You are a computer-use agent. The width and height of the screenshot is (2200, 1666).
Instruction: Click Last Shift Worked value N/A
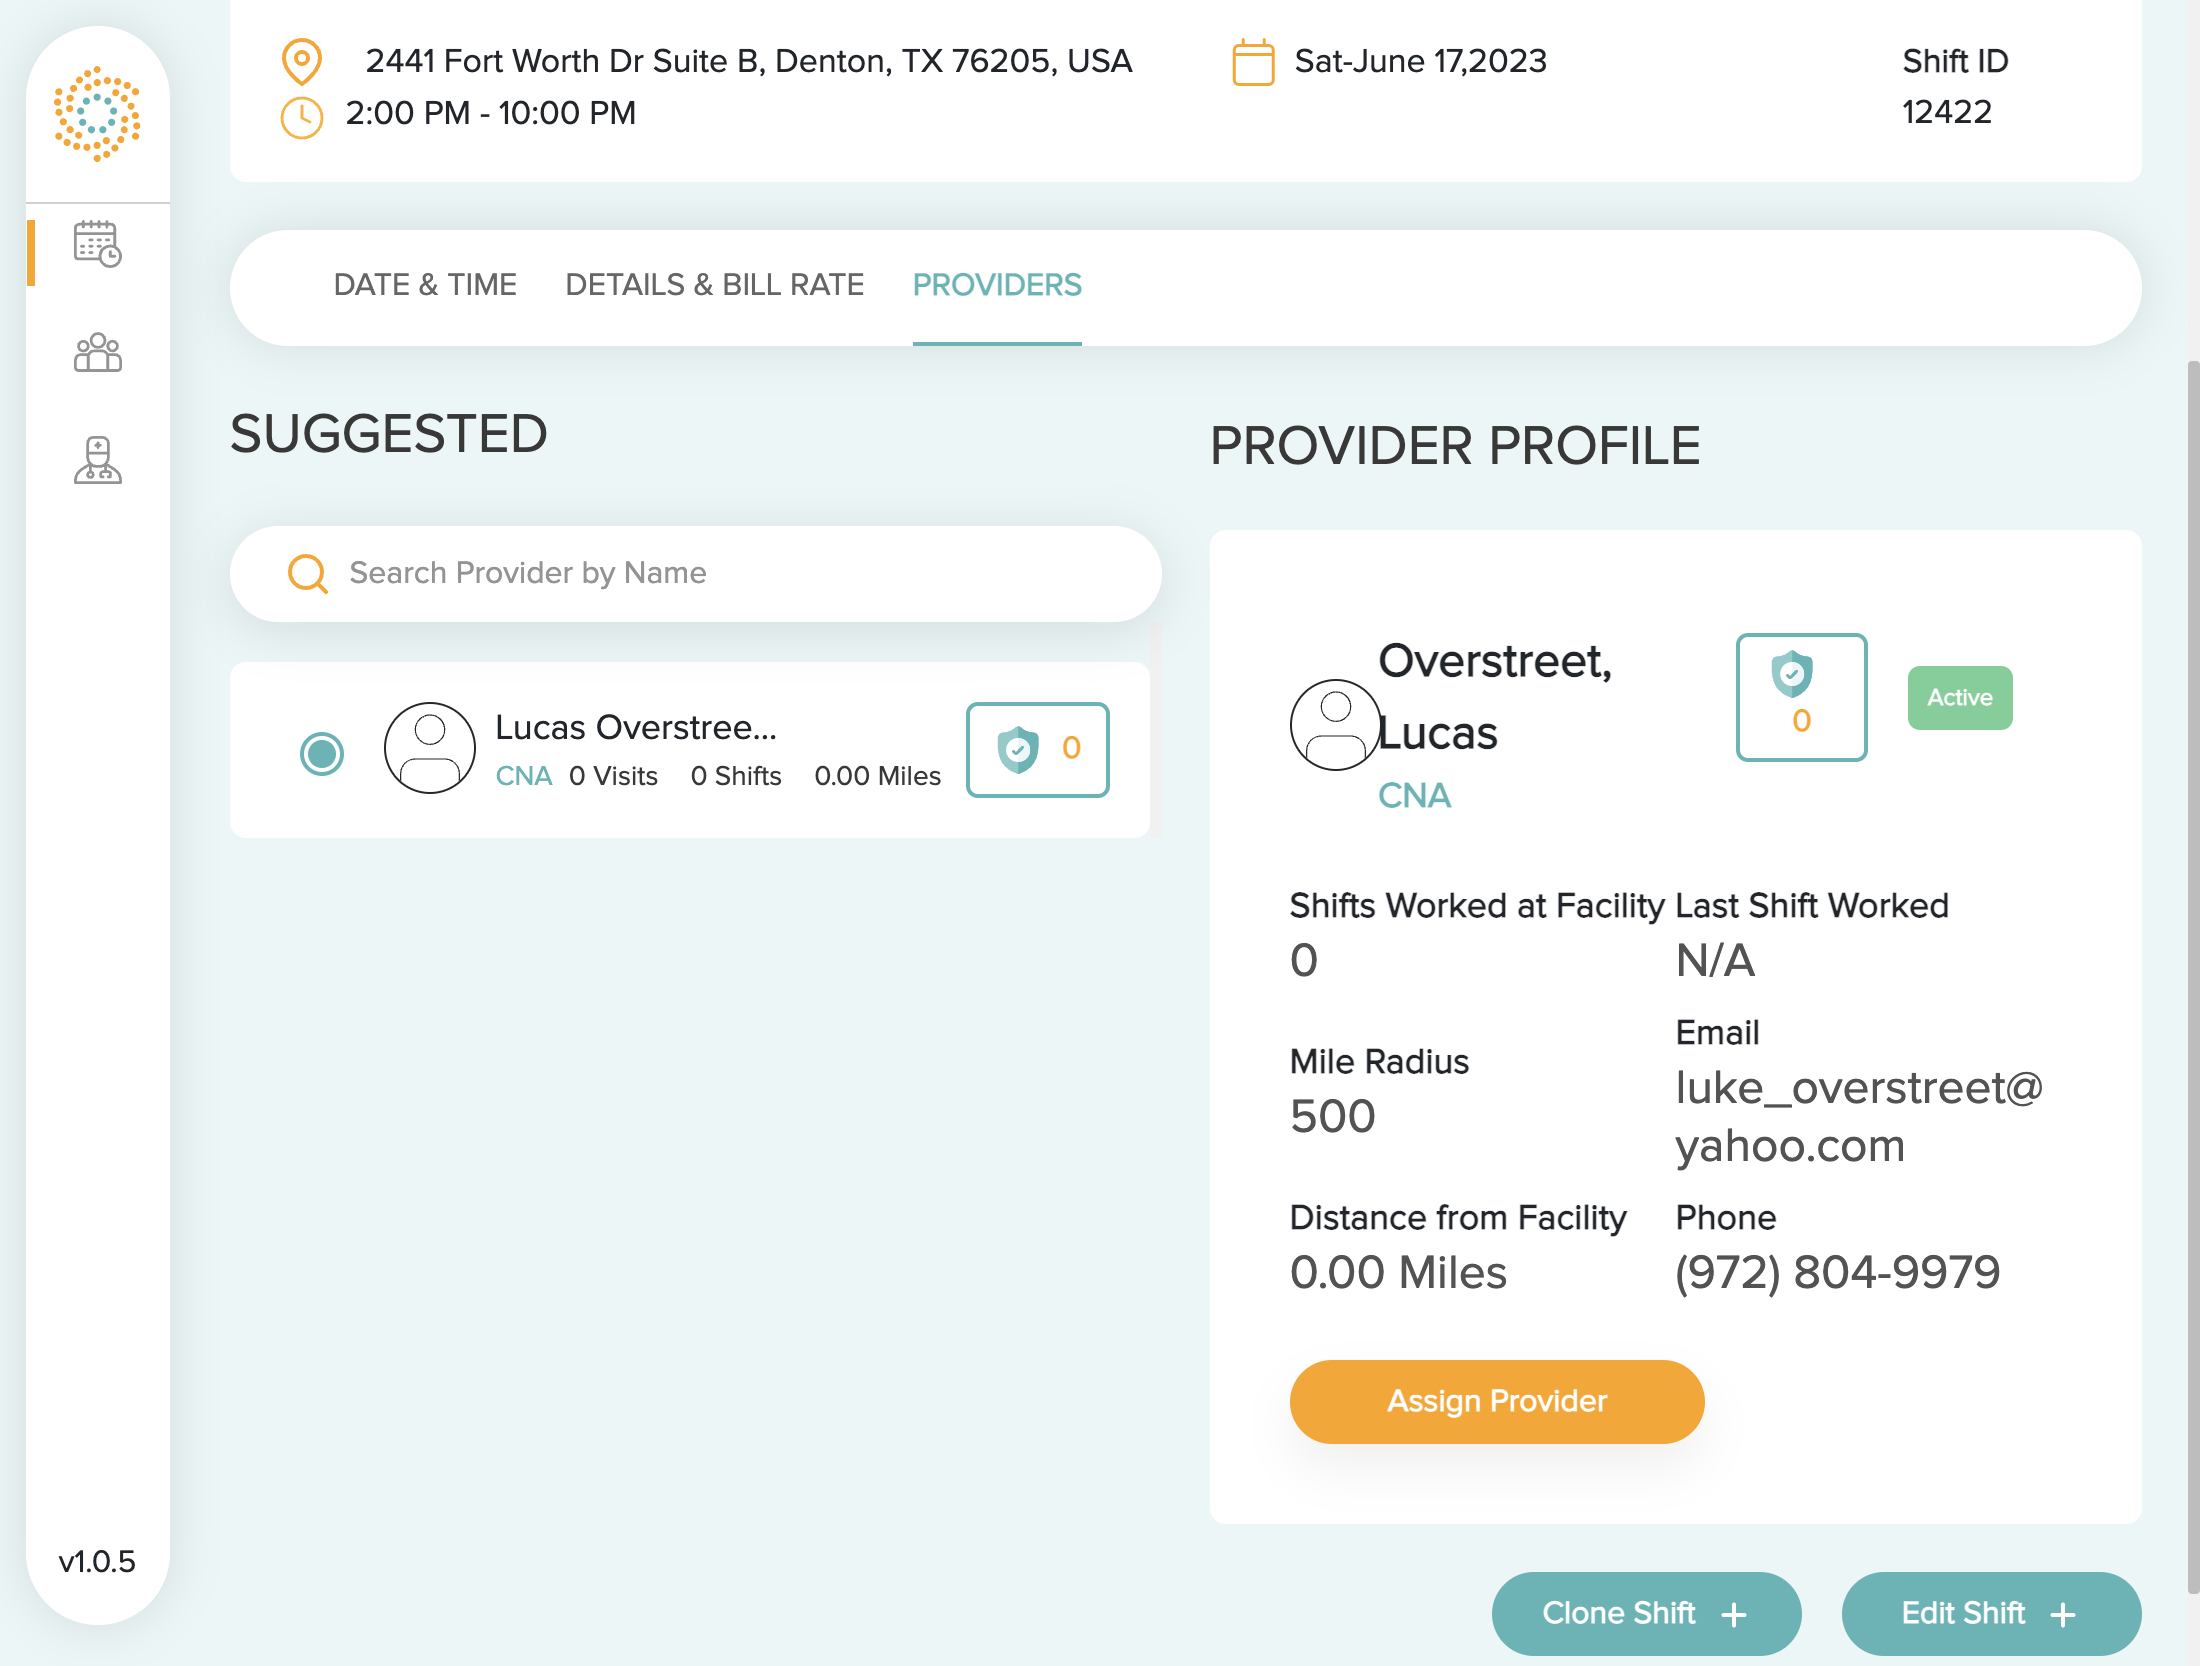point(1715,960)
